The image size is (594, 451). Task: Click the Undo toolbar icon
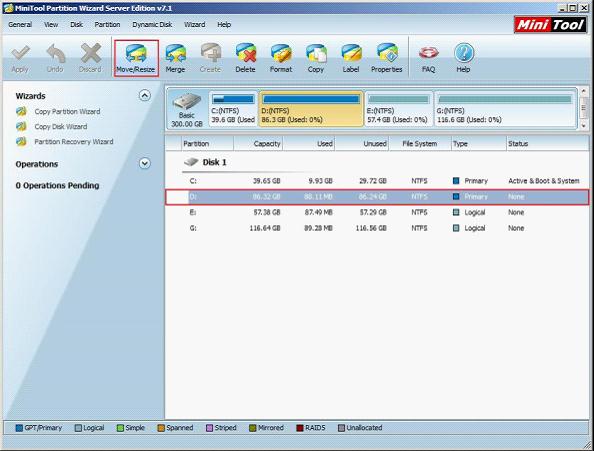click(55, 53)
